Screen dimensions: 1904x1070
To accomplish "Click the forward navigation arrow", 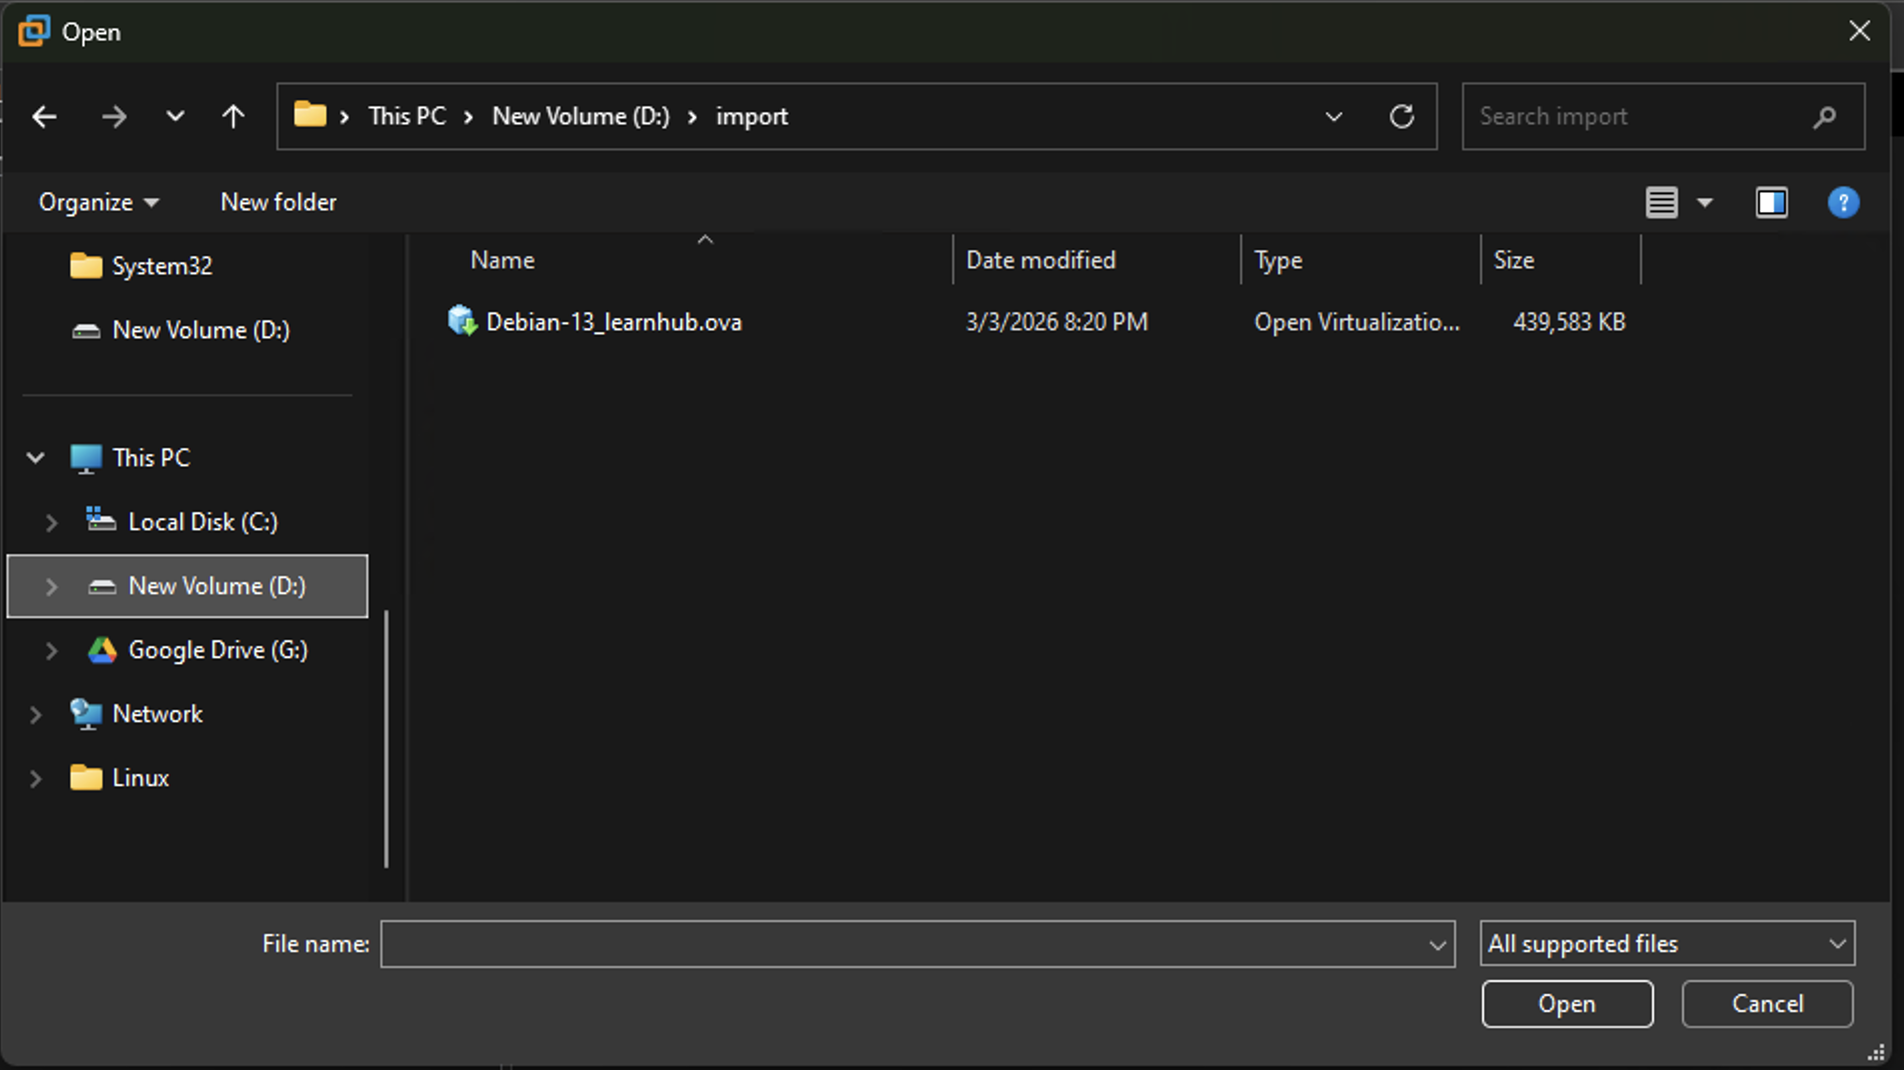I will click(114, 116).
